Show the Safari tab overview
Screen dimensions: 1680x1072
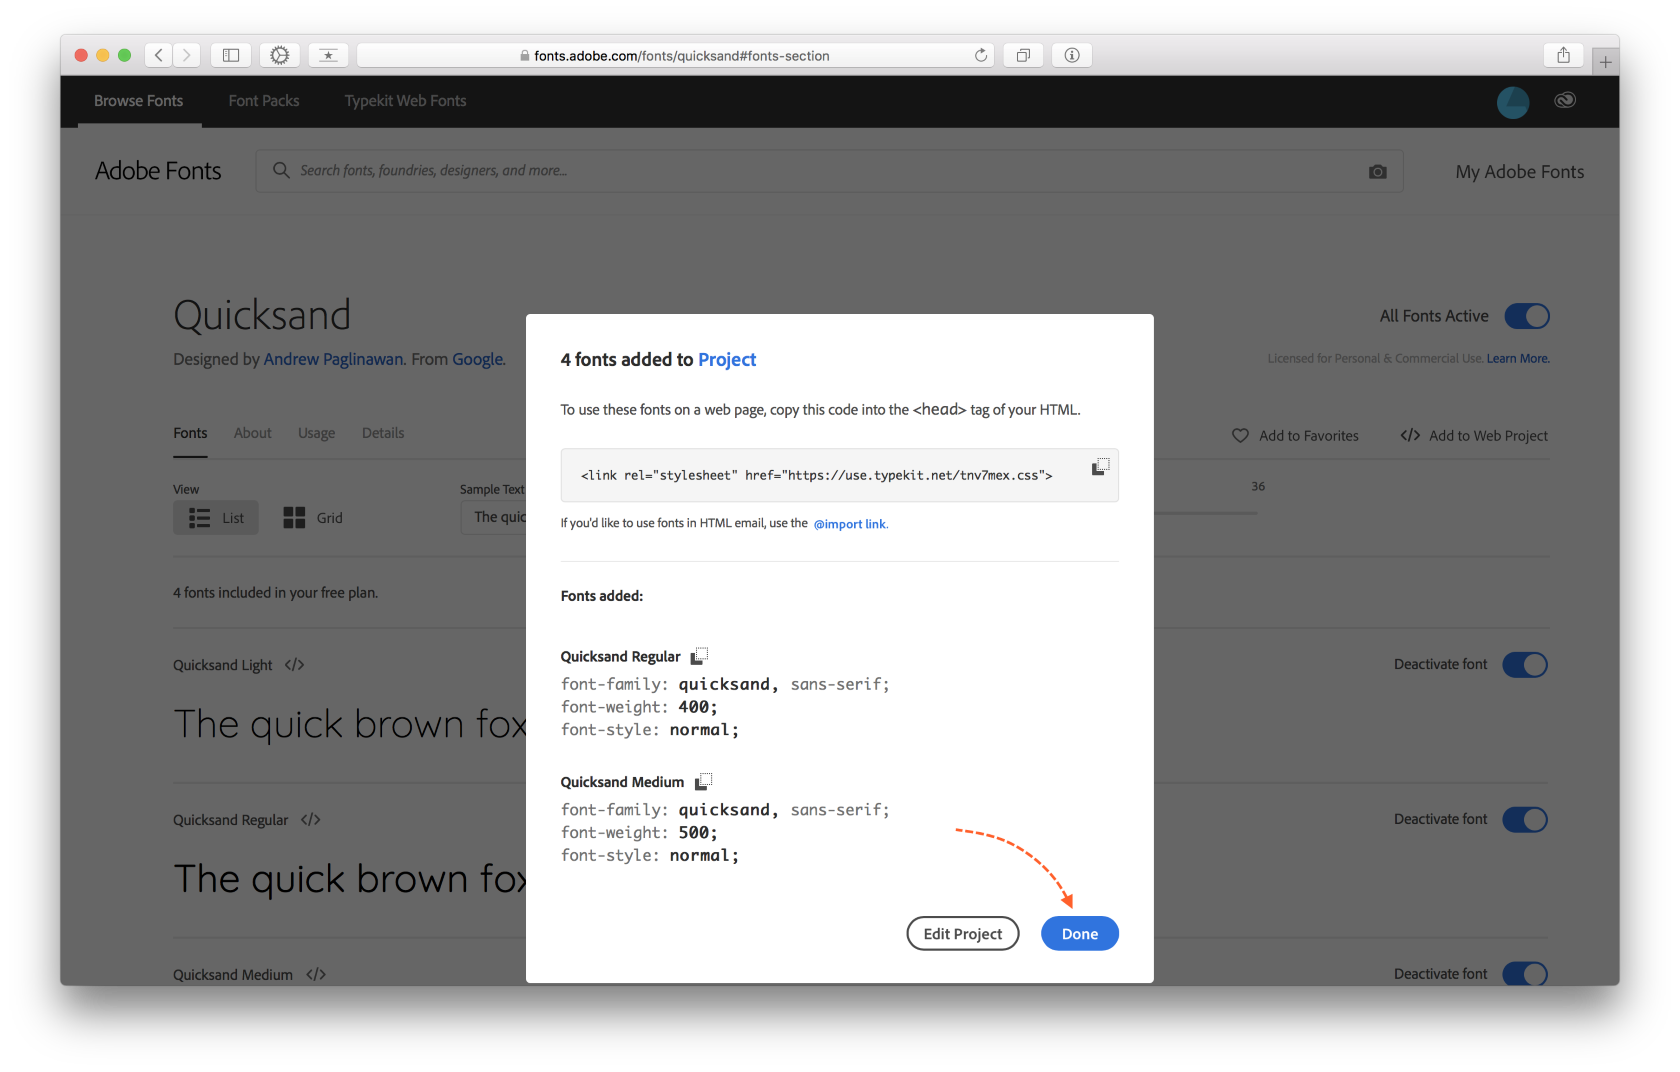1023,55
